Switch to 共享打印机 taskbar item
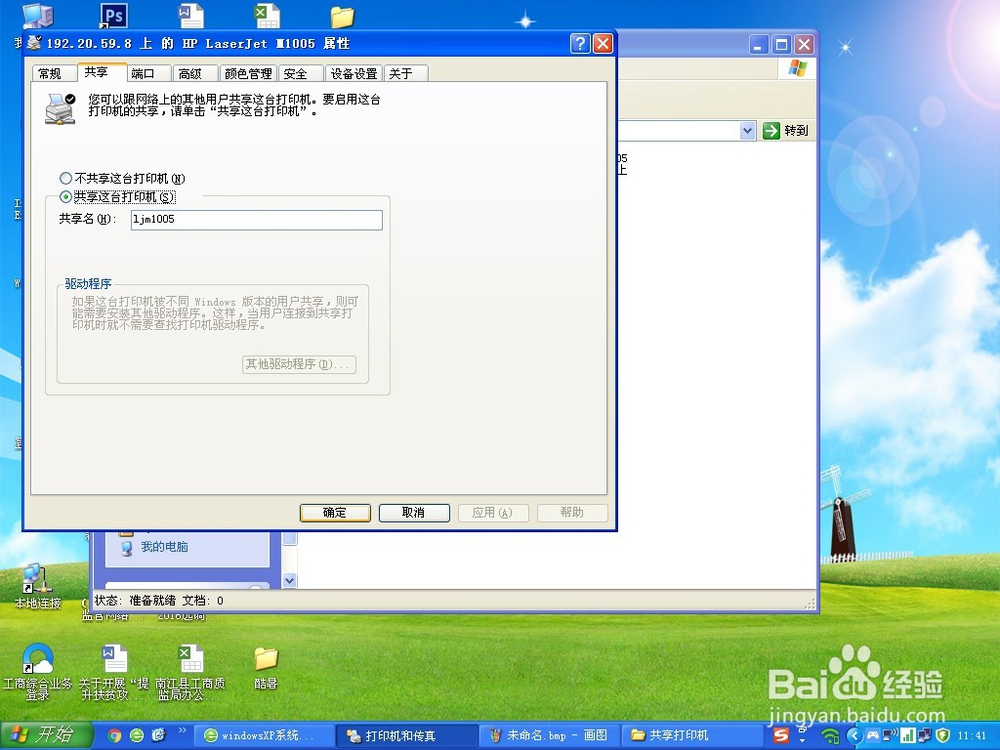1000x750 pixels. [x=692, y=736]
